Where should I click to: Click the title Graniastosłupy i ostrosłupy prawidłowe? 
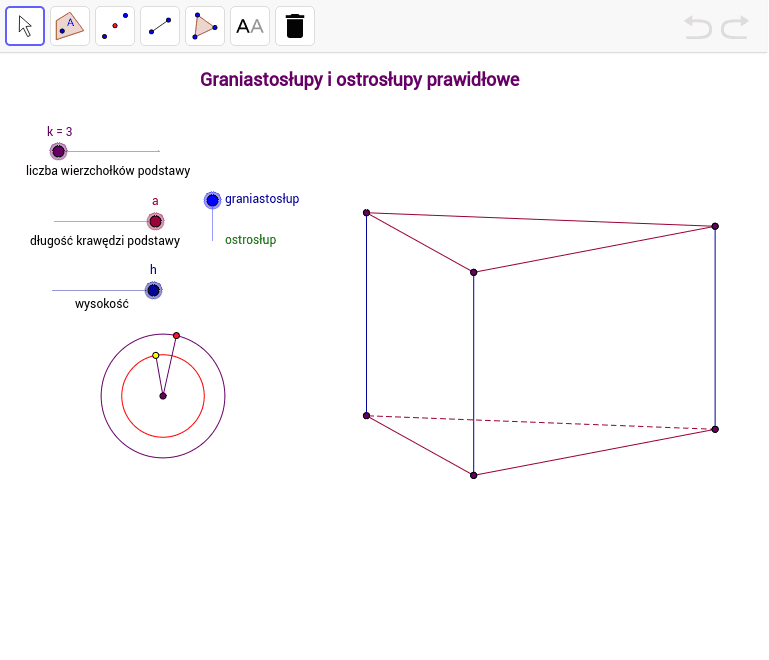(x=359, y=79)
